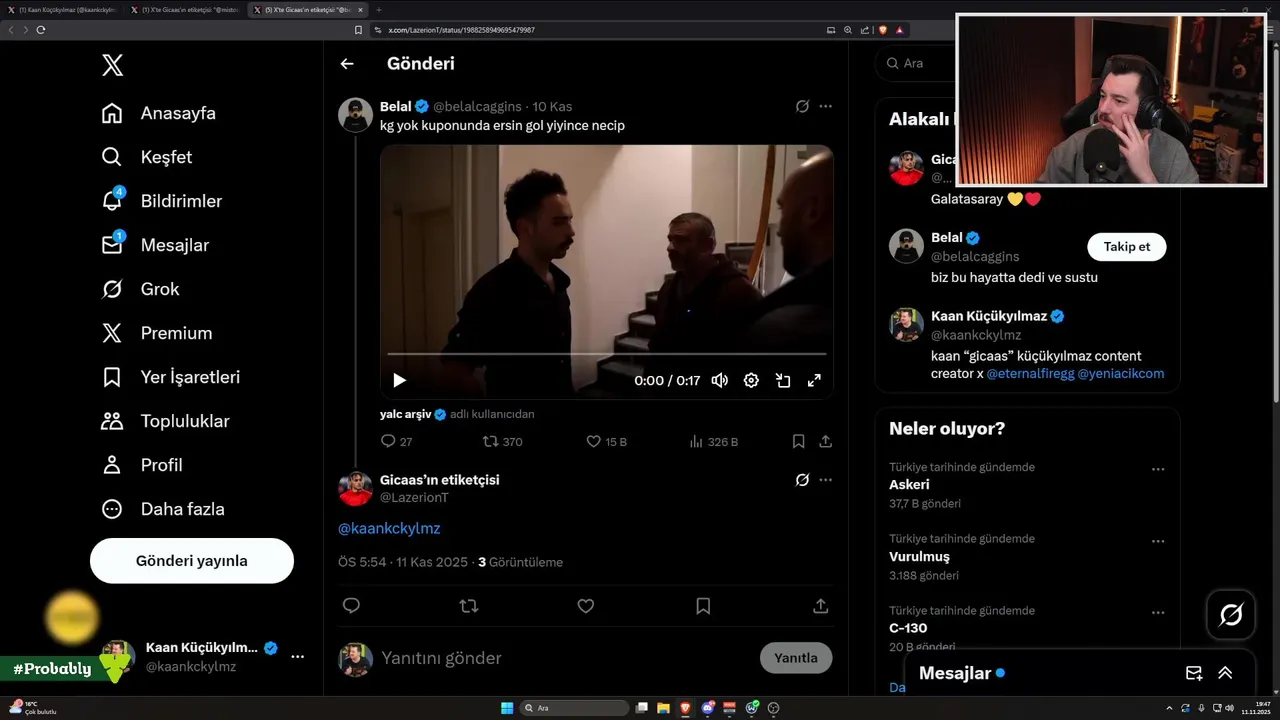1280x720 pixels.
Task: View 326 B analytics on Belal's post
Action: [x=714, y=441]
